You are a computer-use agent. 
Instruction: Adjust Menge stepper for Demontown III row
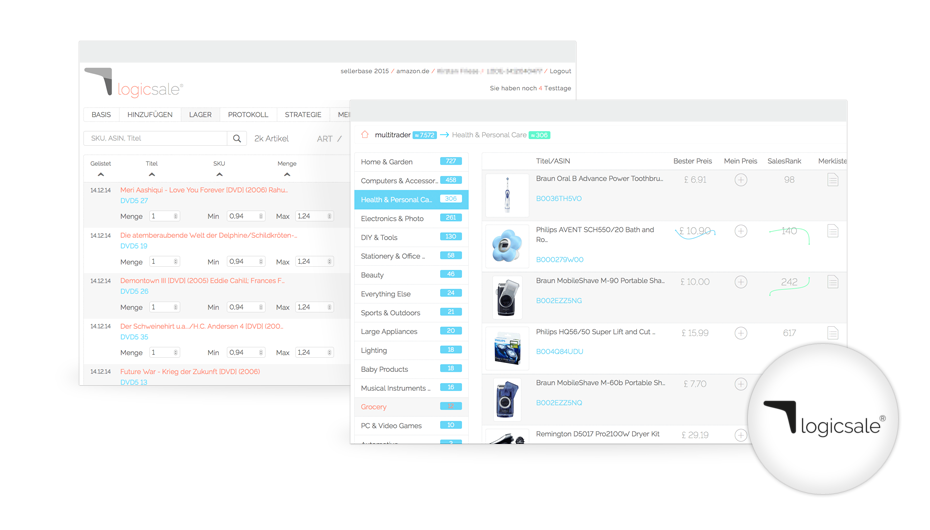tap(176, 307)
